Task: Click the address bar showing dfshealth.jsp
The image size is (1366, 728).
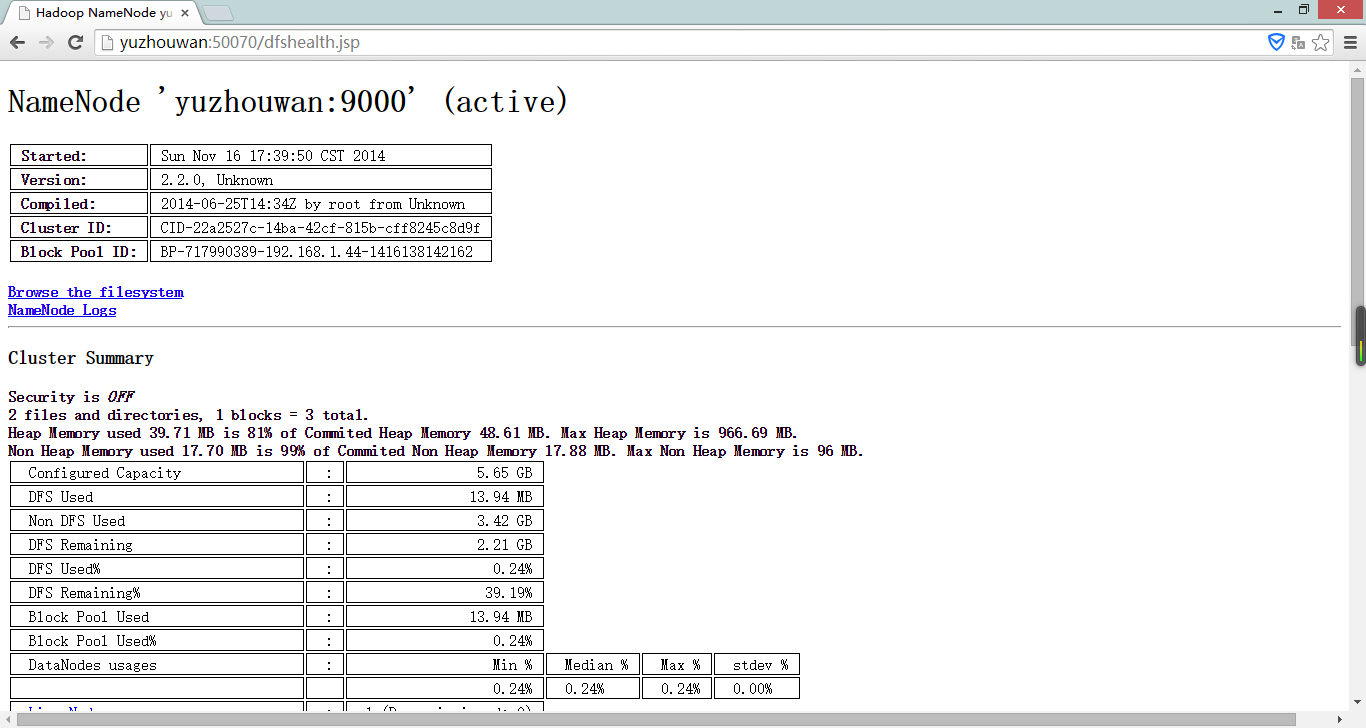Action: click(600, 42)
